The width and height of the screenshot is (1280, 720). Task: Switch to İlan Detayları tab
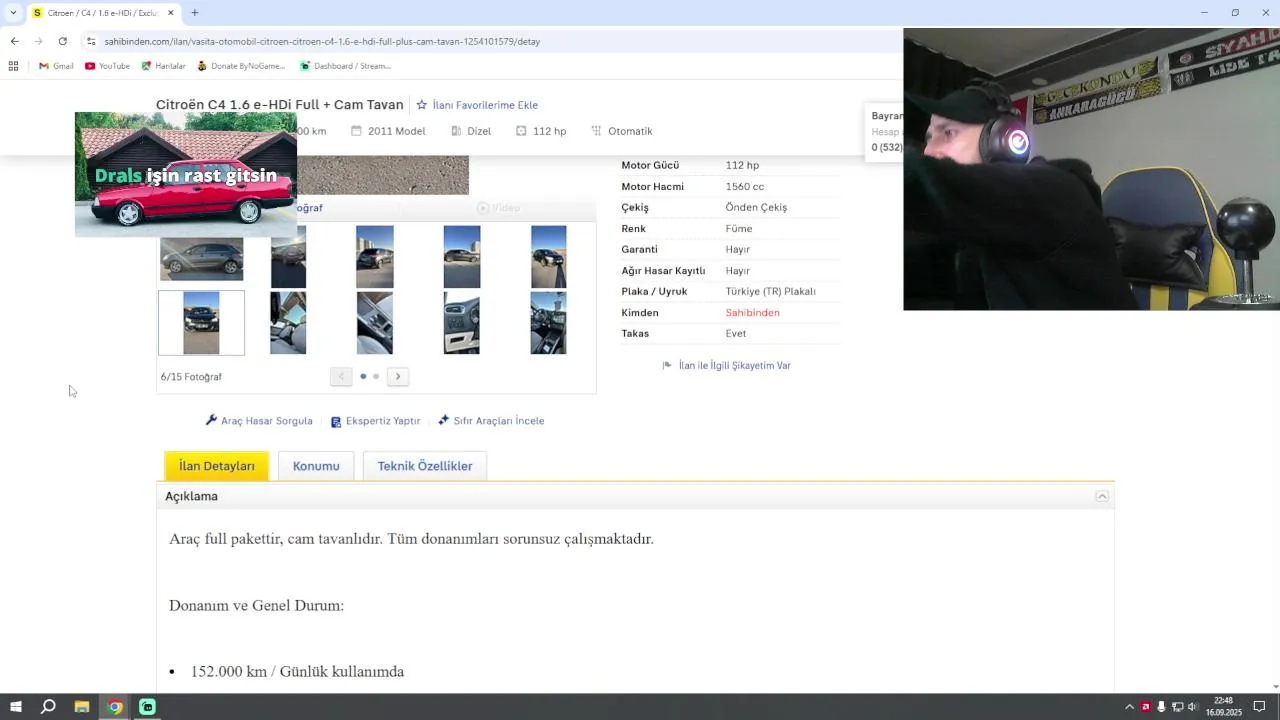[x=217, y=466]
